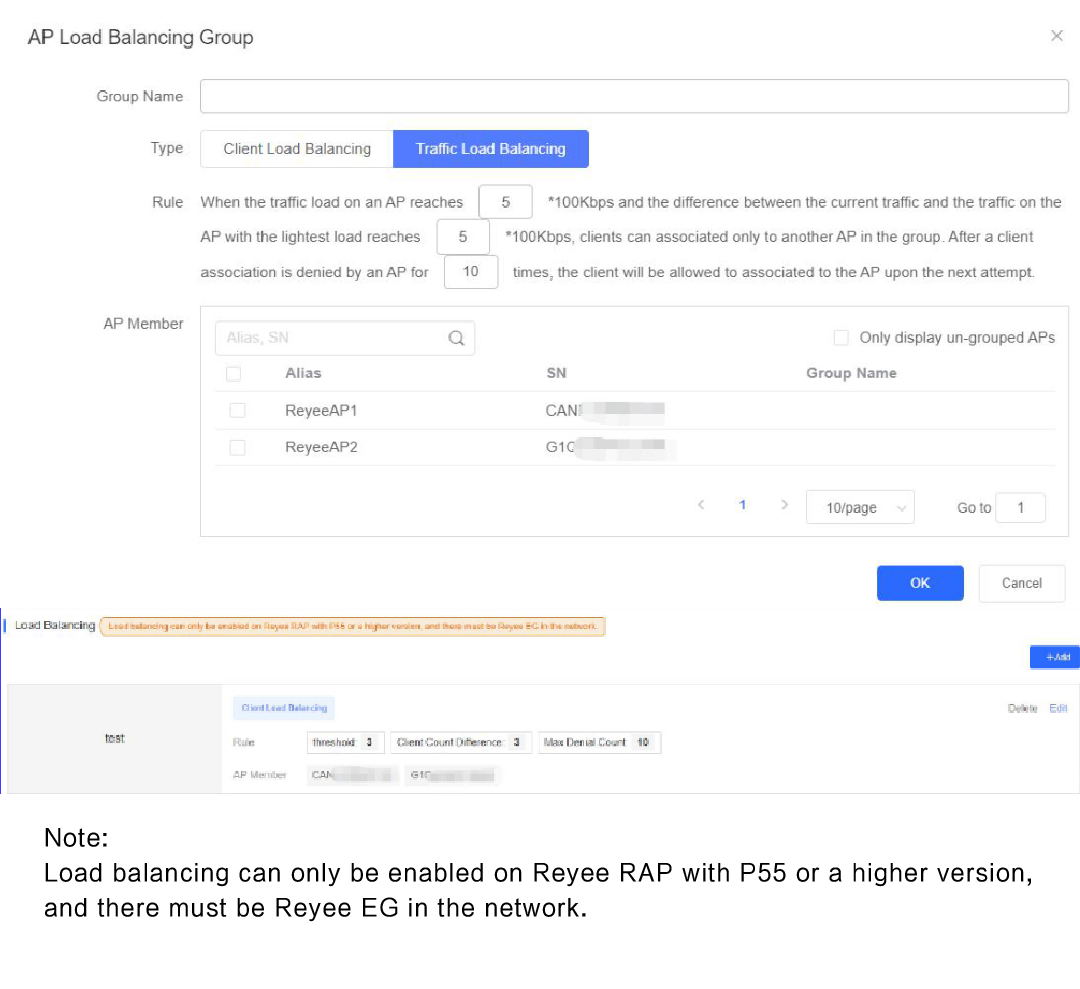
Task: Click the Go to page number field
Action: pos(1021,508)
